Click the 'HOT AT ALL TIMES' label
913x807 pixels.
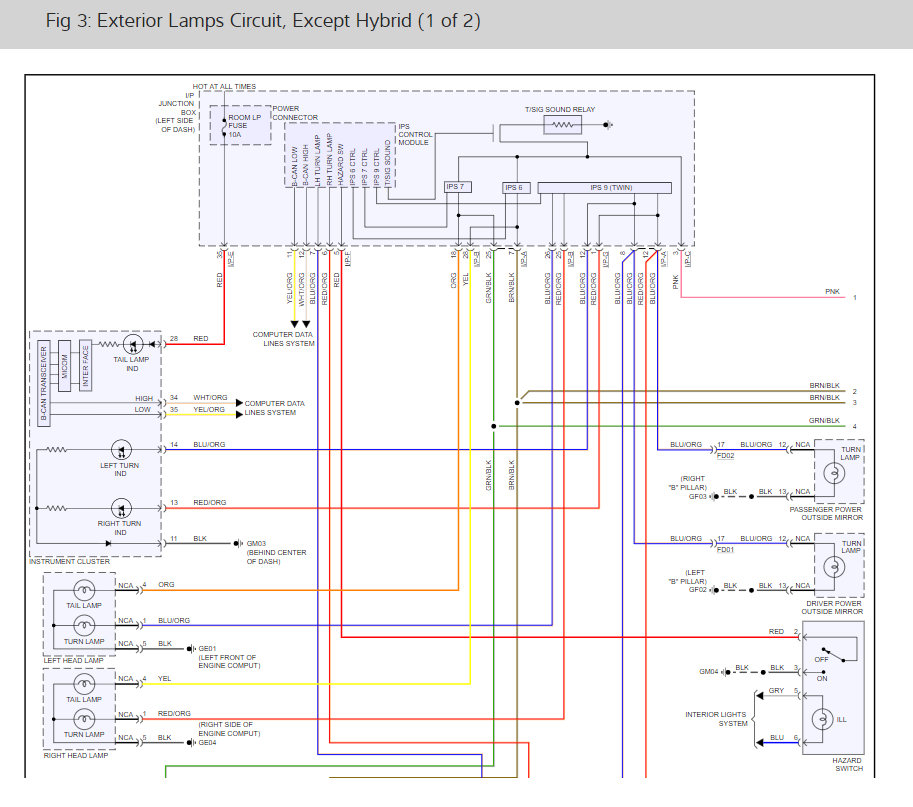point(224,86)
